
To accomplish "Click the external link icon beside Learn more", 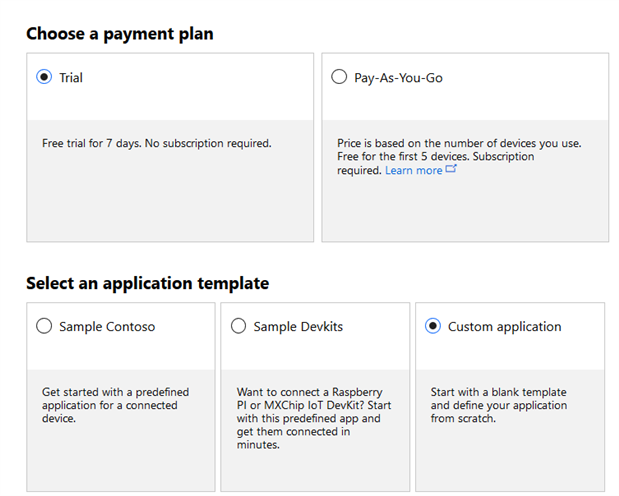I will click(x=451, y=170).
